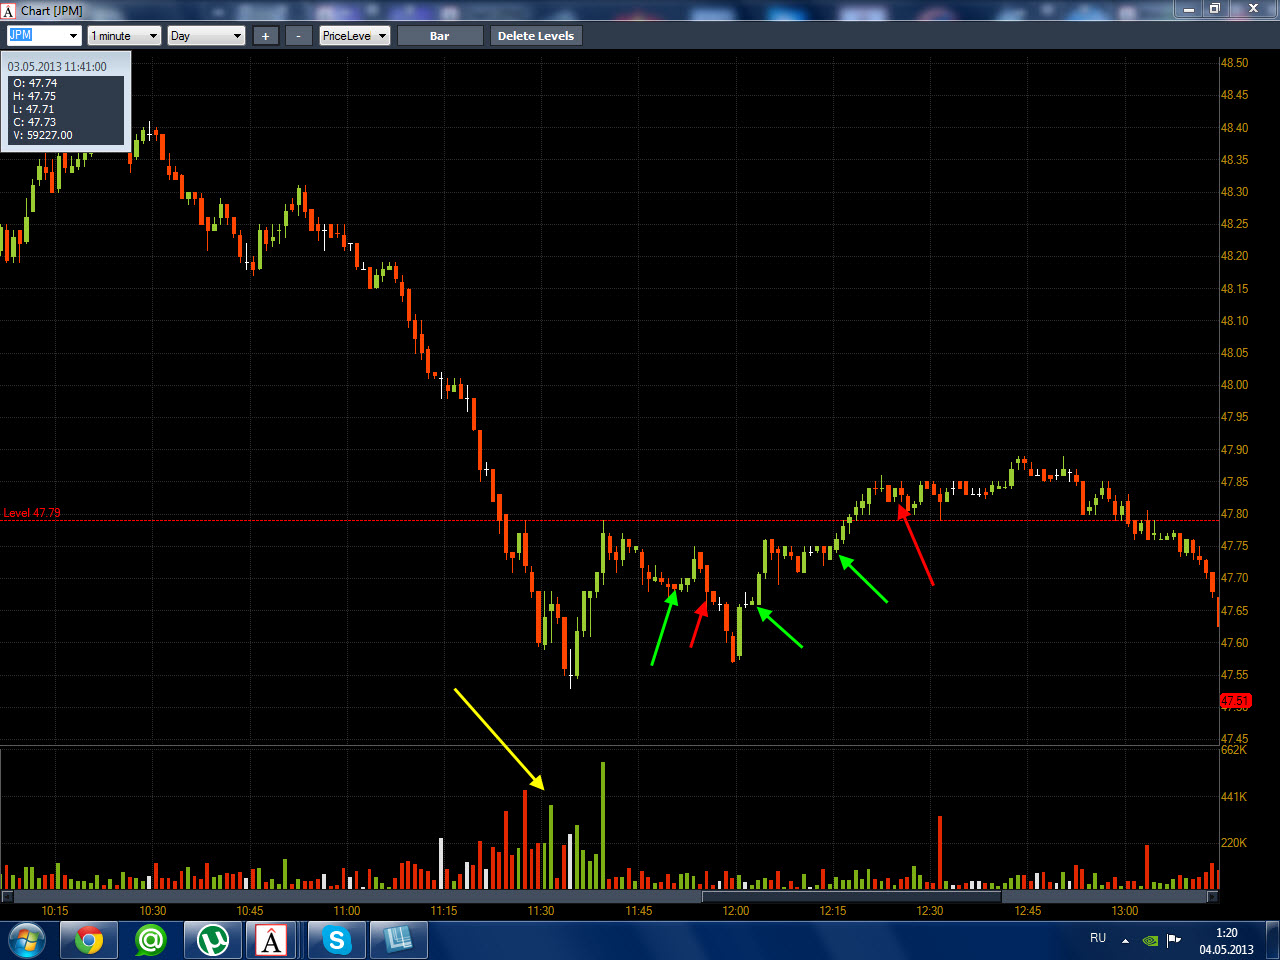Show hidden tray icons arrow
The width and height of the screenshot is (1280, 960).
point(1126,940)
